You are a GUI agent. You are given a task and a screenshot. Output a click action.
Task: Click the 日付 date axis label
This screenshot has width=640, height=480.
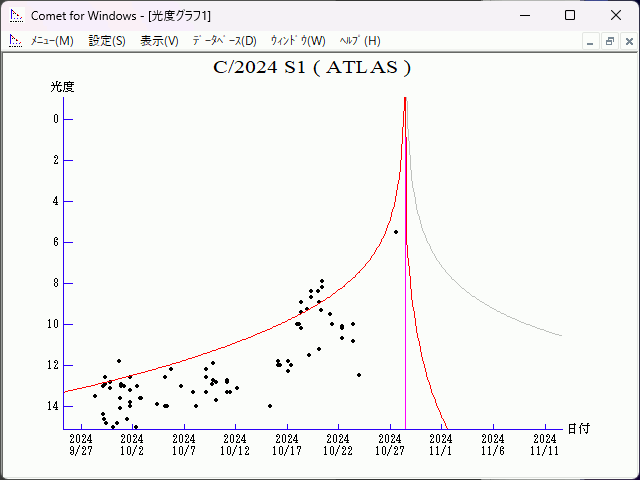(578, 428)
